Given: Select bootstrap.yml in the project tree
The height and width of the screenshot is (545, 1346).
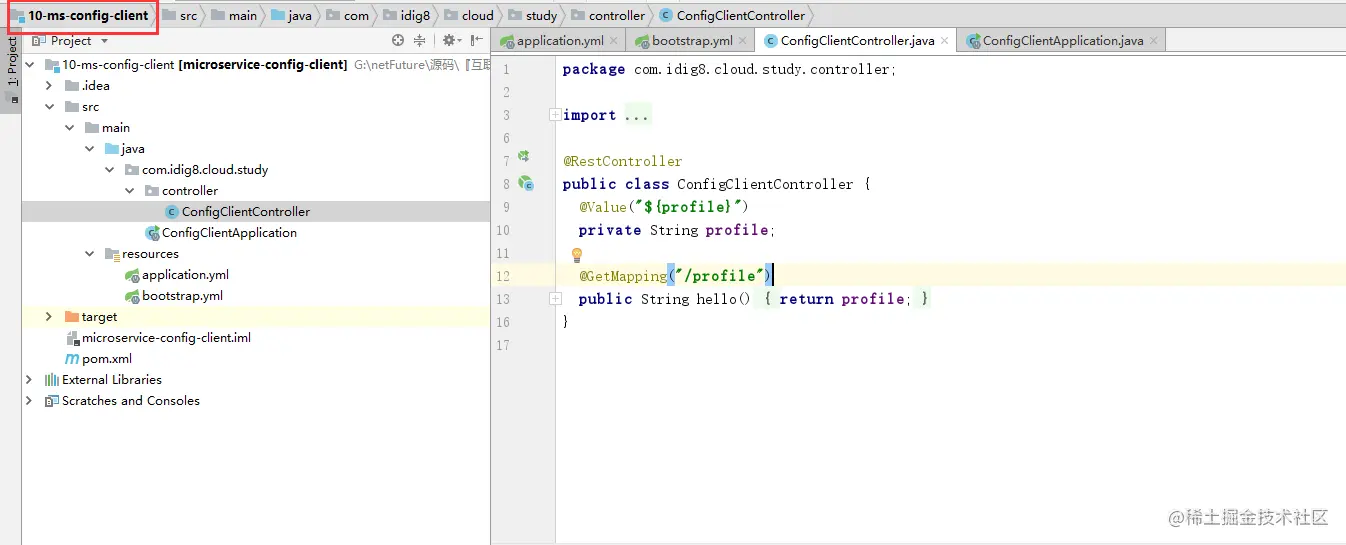Looking at the screenshot, I should tap(173, 296).
